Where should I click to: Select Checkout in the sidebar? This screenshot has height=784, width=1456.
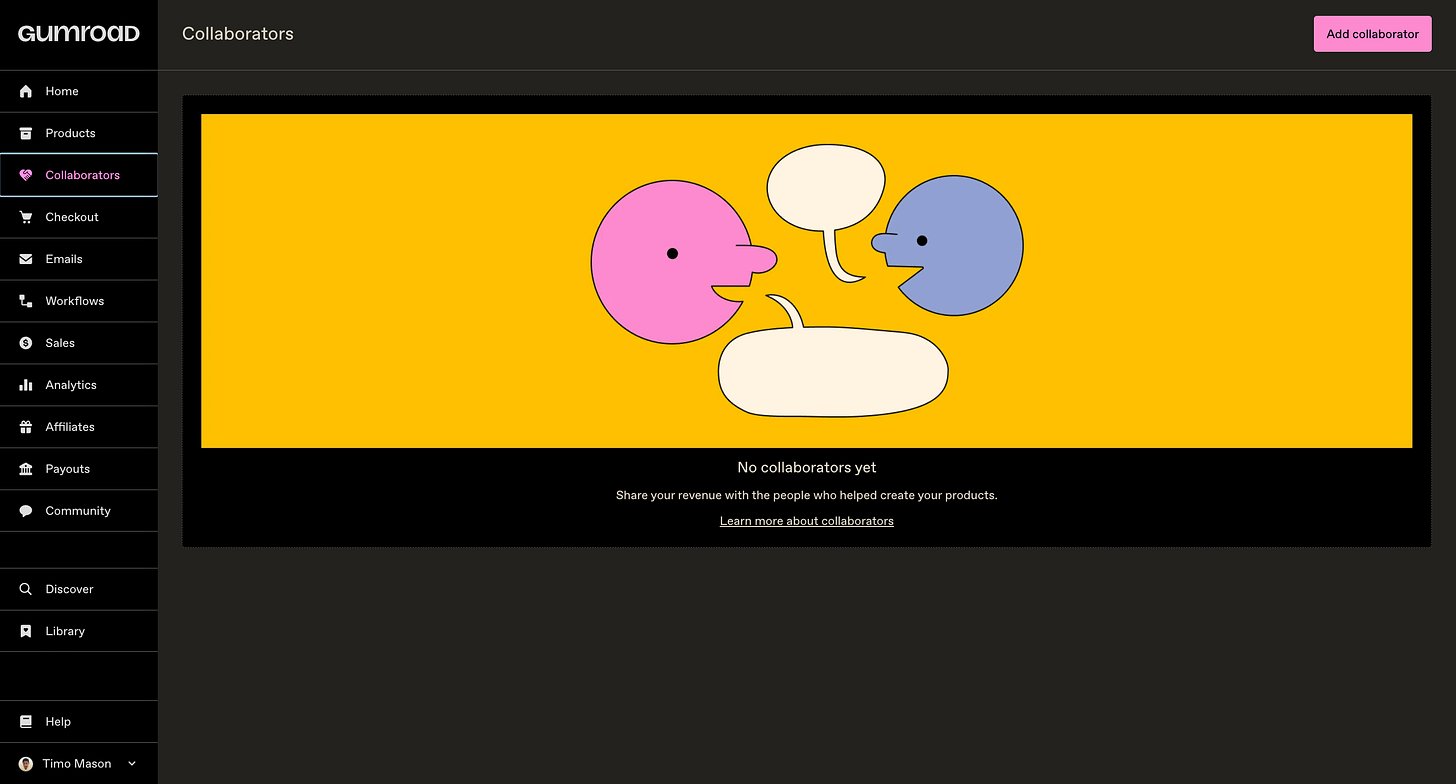pos(79,217)
